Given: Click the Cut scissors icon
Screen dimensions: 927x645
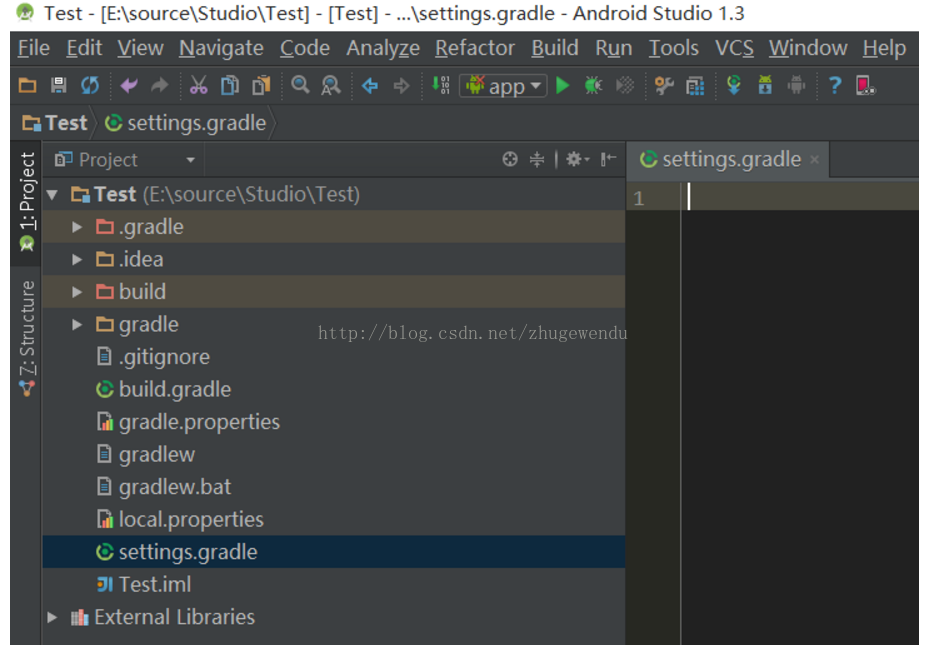Looking at the screenshot, I should (x=199, y=86).
